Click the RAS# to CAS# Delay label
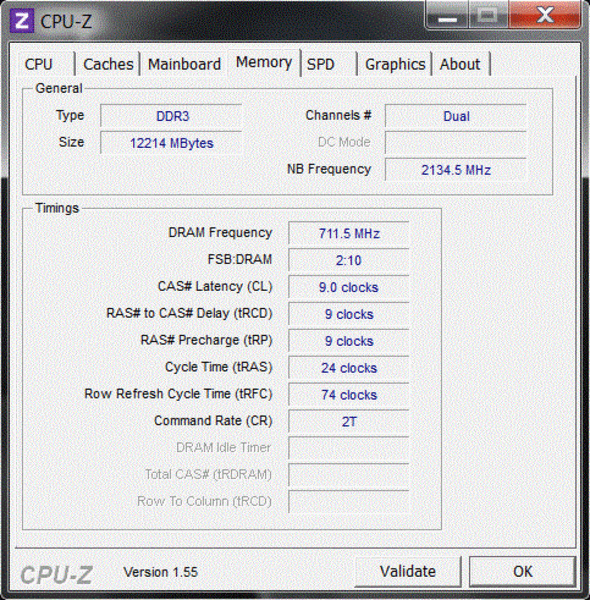This screenshot has width=590, height=600. (x=189, y=313)
